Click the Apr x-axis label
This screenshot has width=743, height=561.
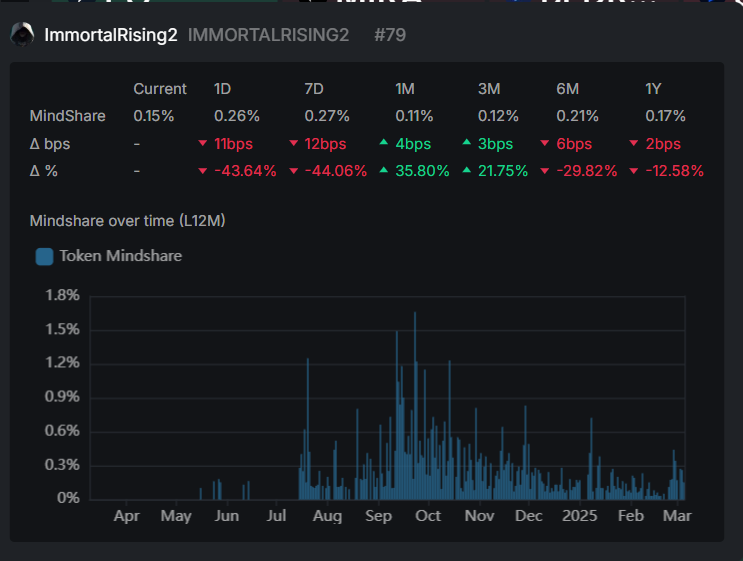tap(127, 516)
